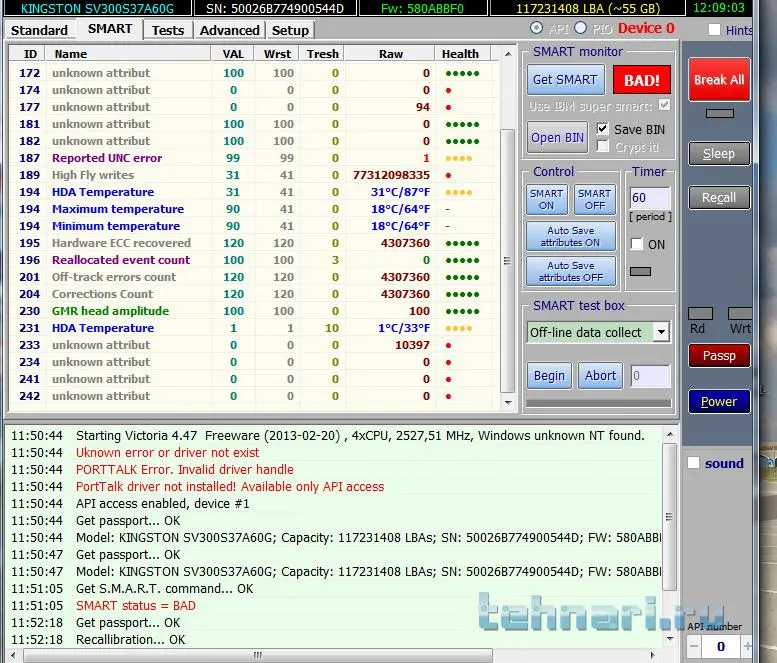The image size is (777, 663).
Task: Click raw value 77312098335
Action: [391, 175]
